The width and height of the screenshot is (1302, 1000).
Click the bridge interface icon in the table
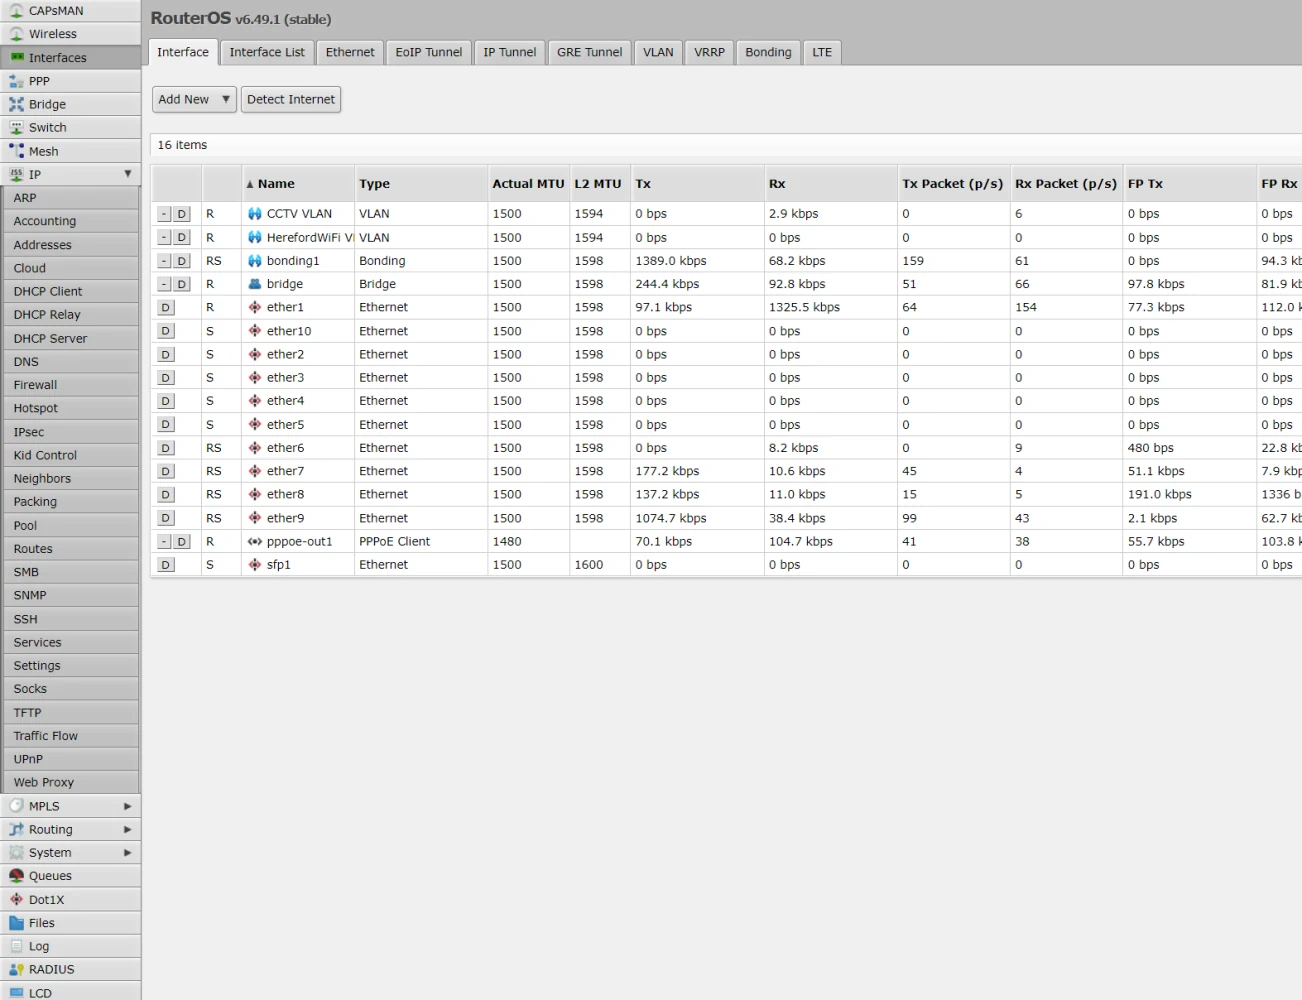pyautogui.click(x=255, y=284)
